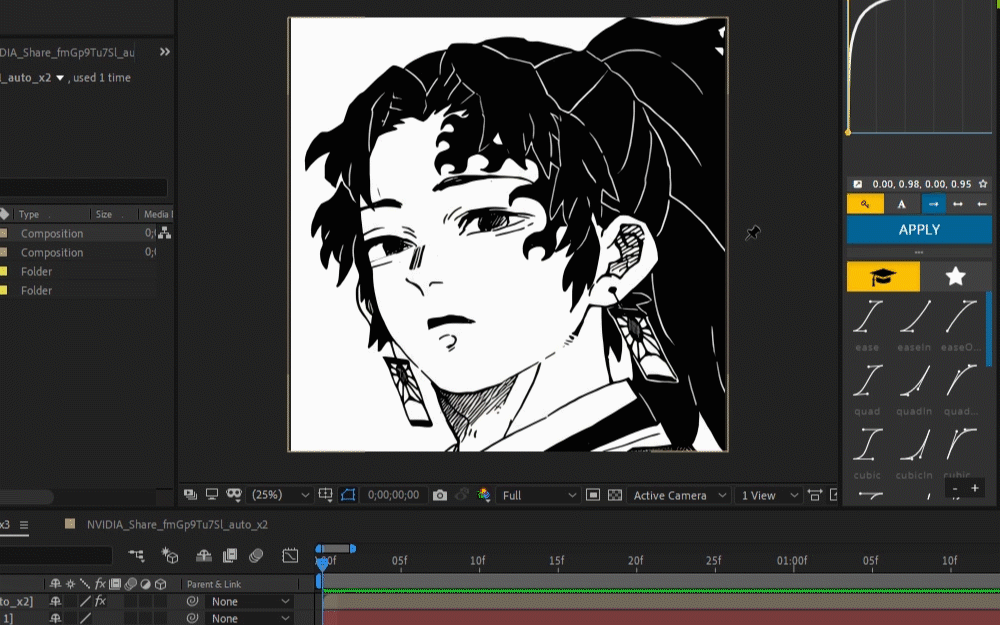Image resolution: width=1000 pixels, height=625 pixels.
Task: Select the left-arrow direction button
Action: coord(982,204)
